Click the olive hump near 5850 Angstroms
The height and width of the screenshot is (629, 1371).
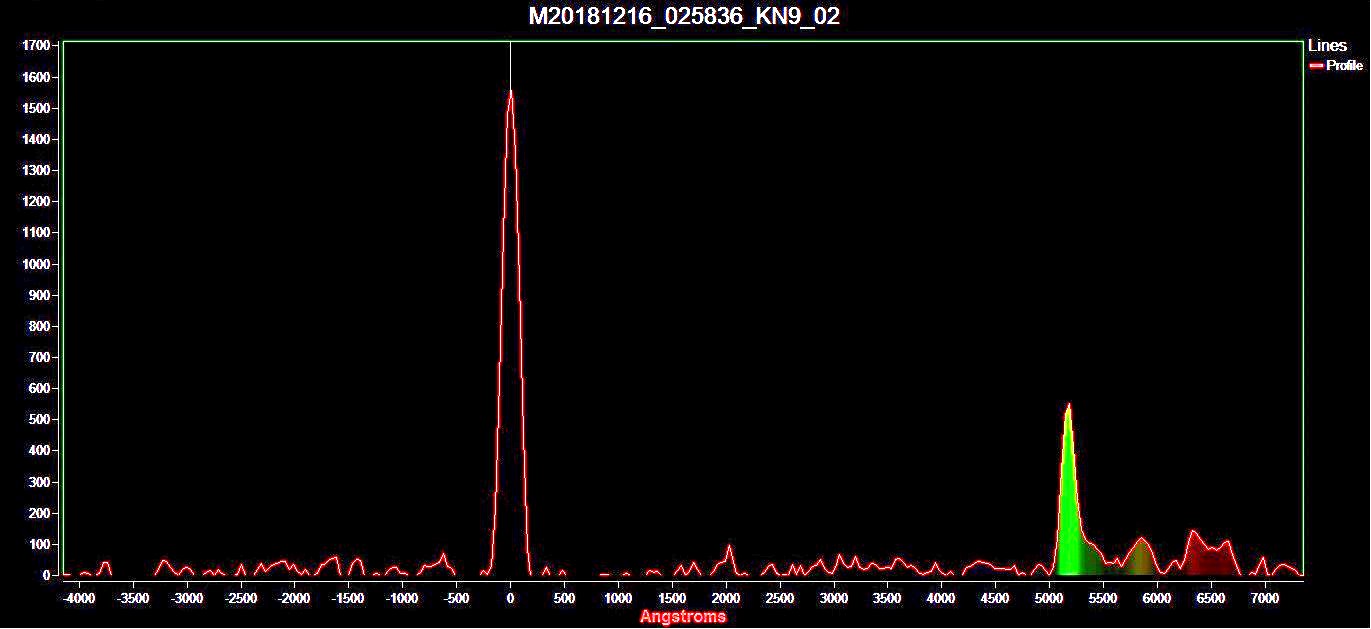coord(1140,557)
